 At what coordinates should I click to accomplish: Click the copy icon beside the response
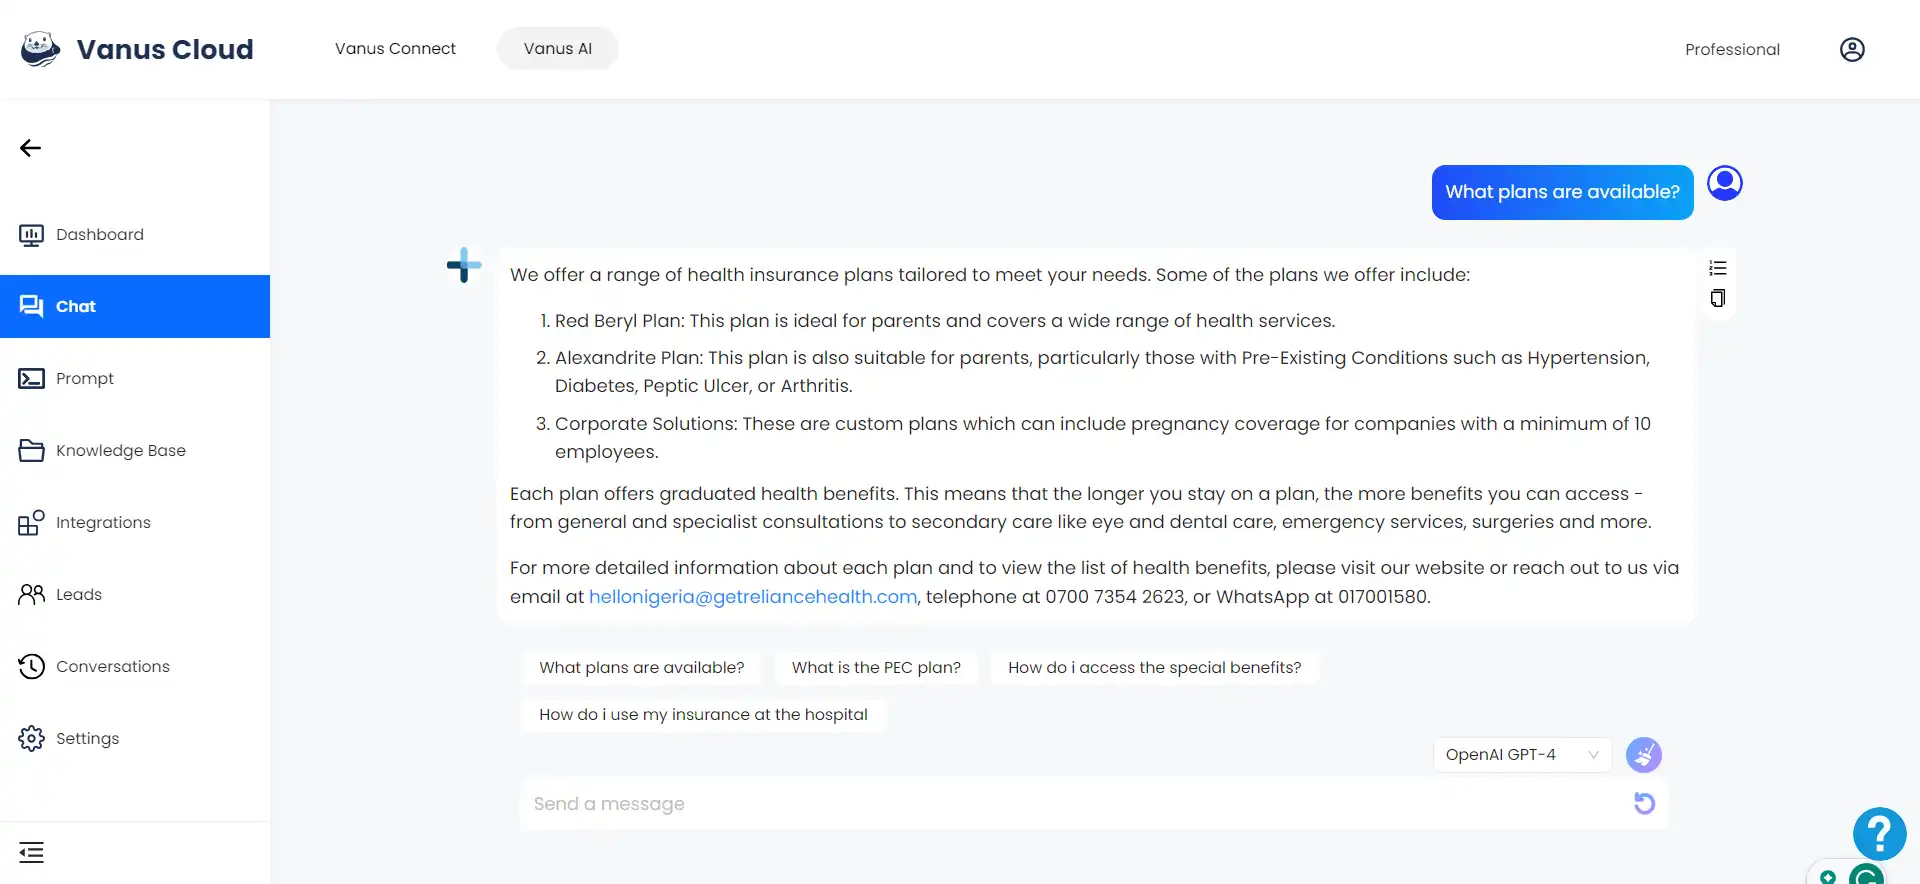1718,298
